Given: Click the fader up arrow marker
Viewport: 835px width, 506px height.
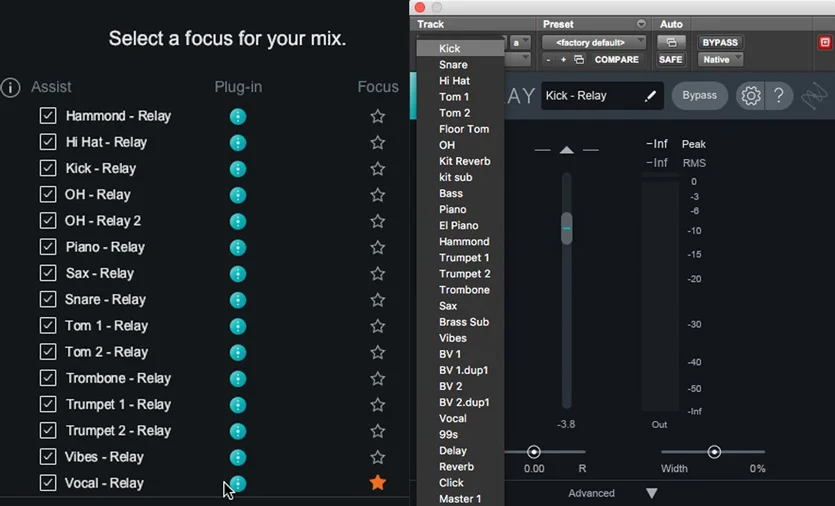Looking at the screenshot, I should [567, 150].
